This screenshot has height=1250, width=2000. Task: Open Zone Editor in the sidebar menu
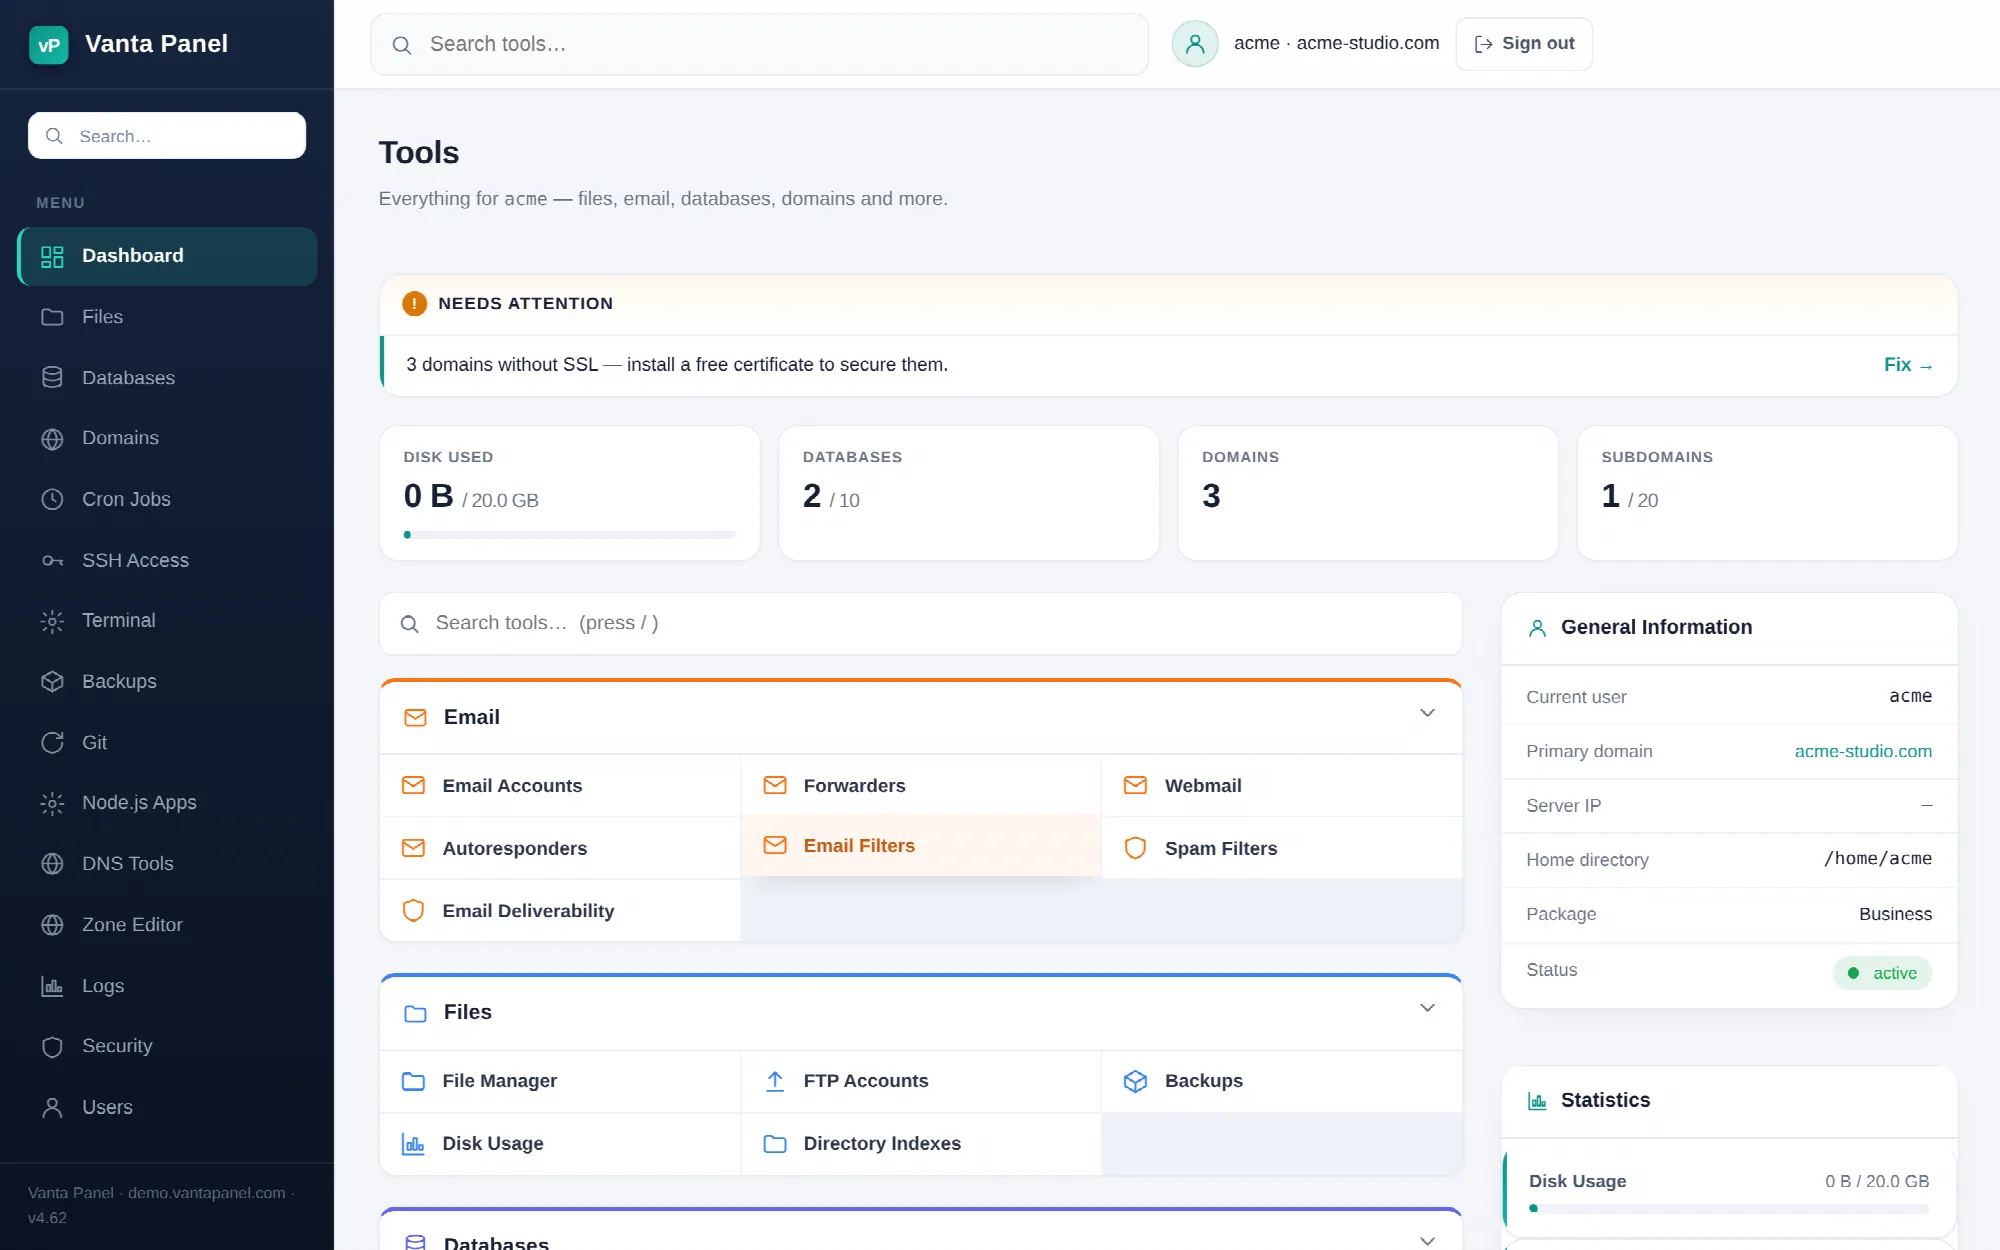pos(167,925)
